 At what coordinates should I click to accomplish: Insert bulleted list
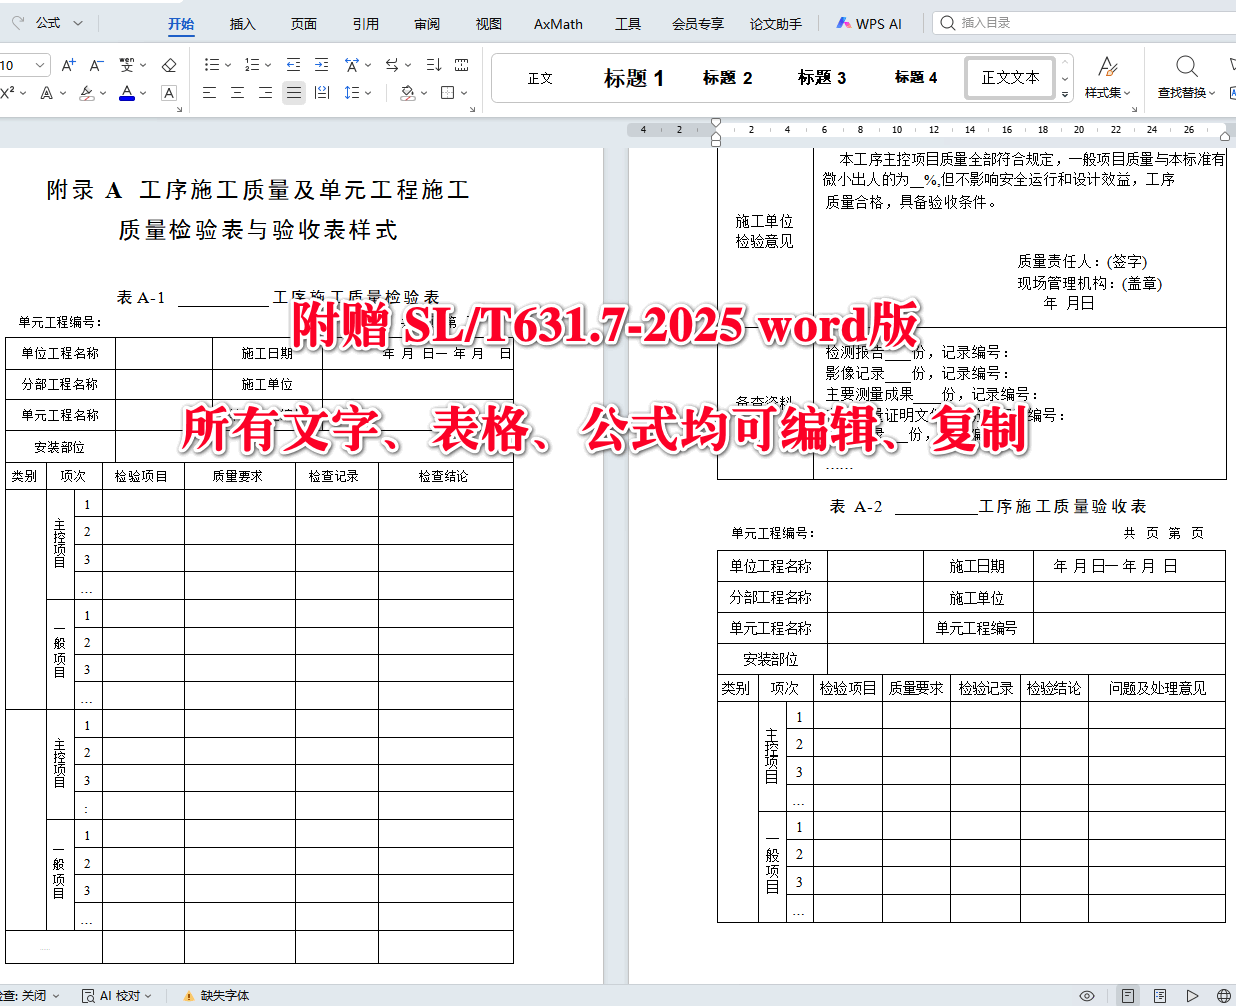[x=211, y=65]
